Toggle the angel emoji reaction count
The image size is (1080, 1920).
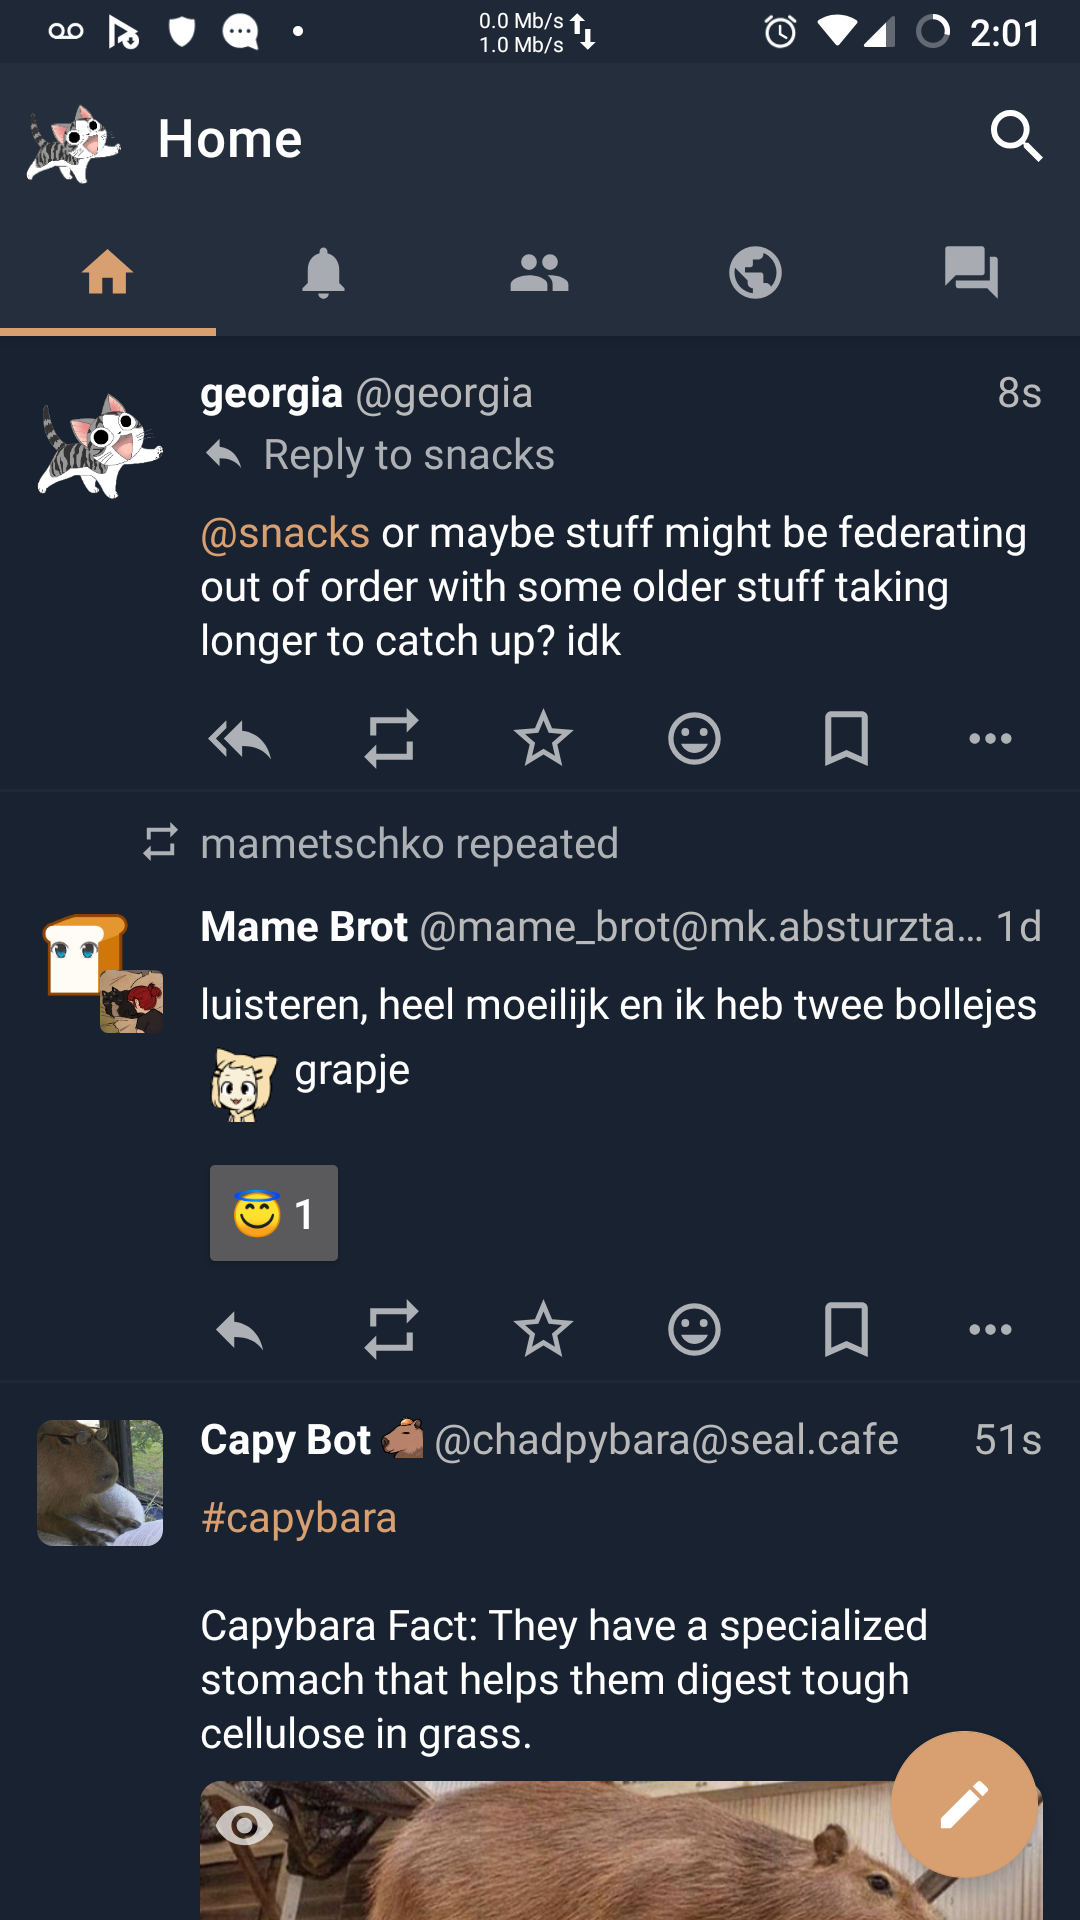pos(274,1213)
